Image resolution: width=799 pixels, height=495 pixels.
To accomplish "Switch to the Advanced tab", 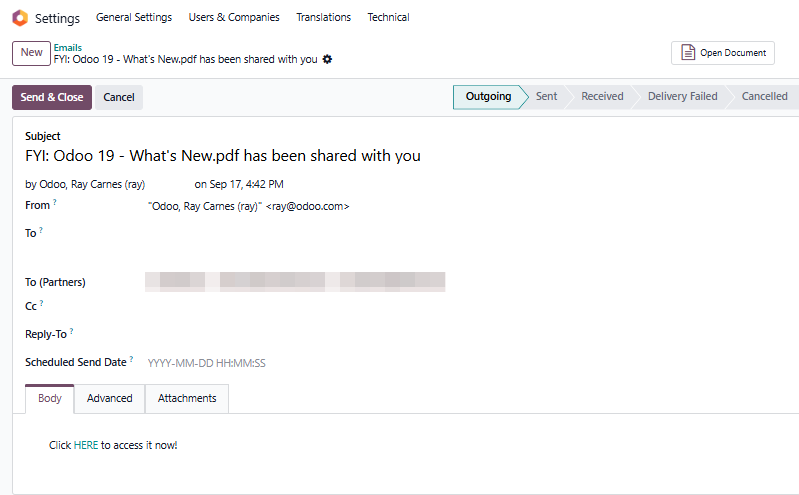I will click(x=110, y=398).
